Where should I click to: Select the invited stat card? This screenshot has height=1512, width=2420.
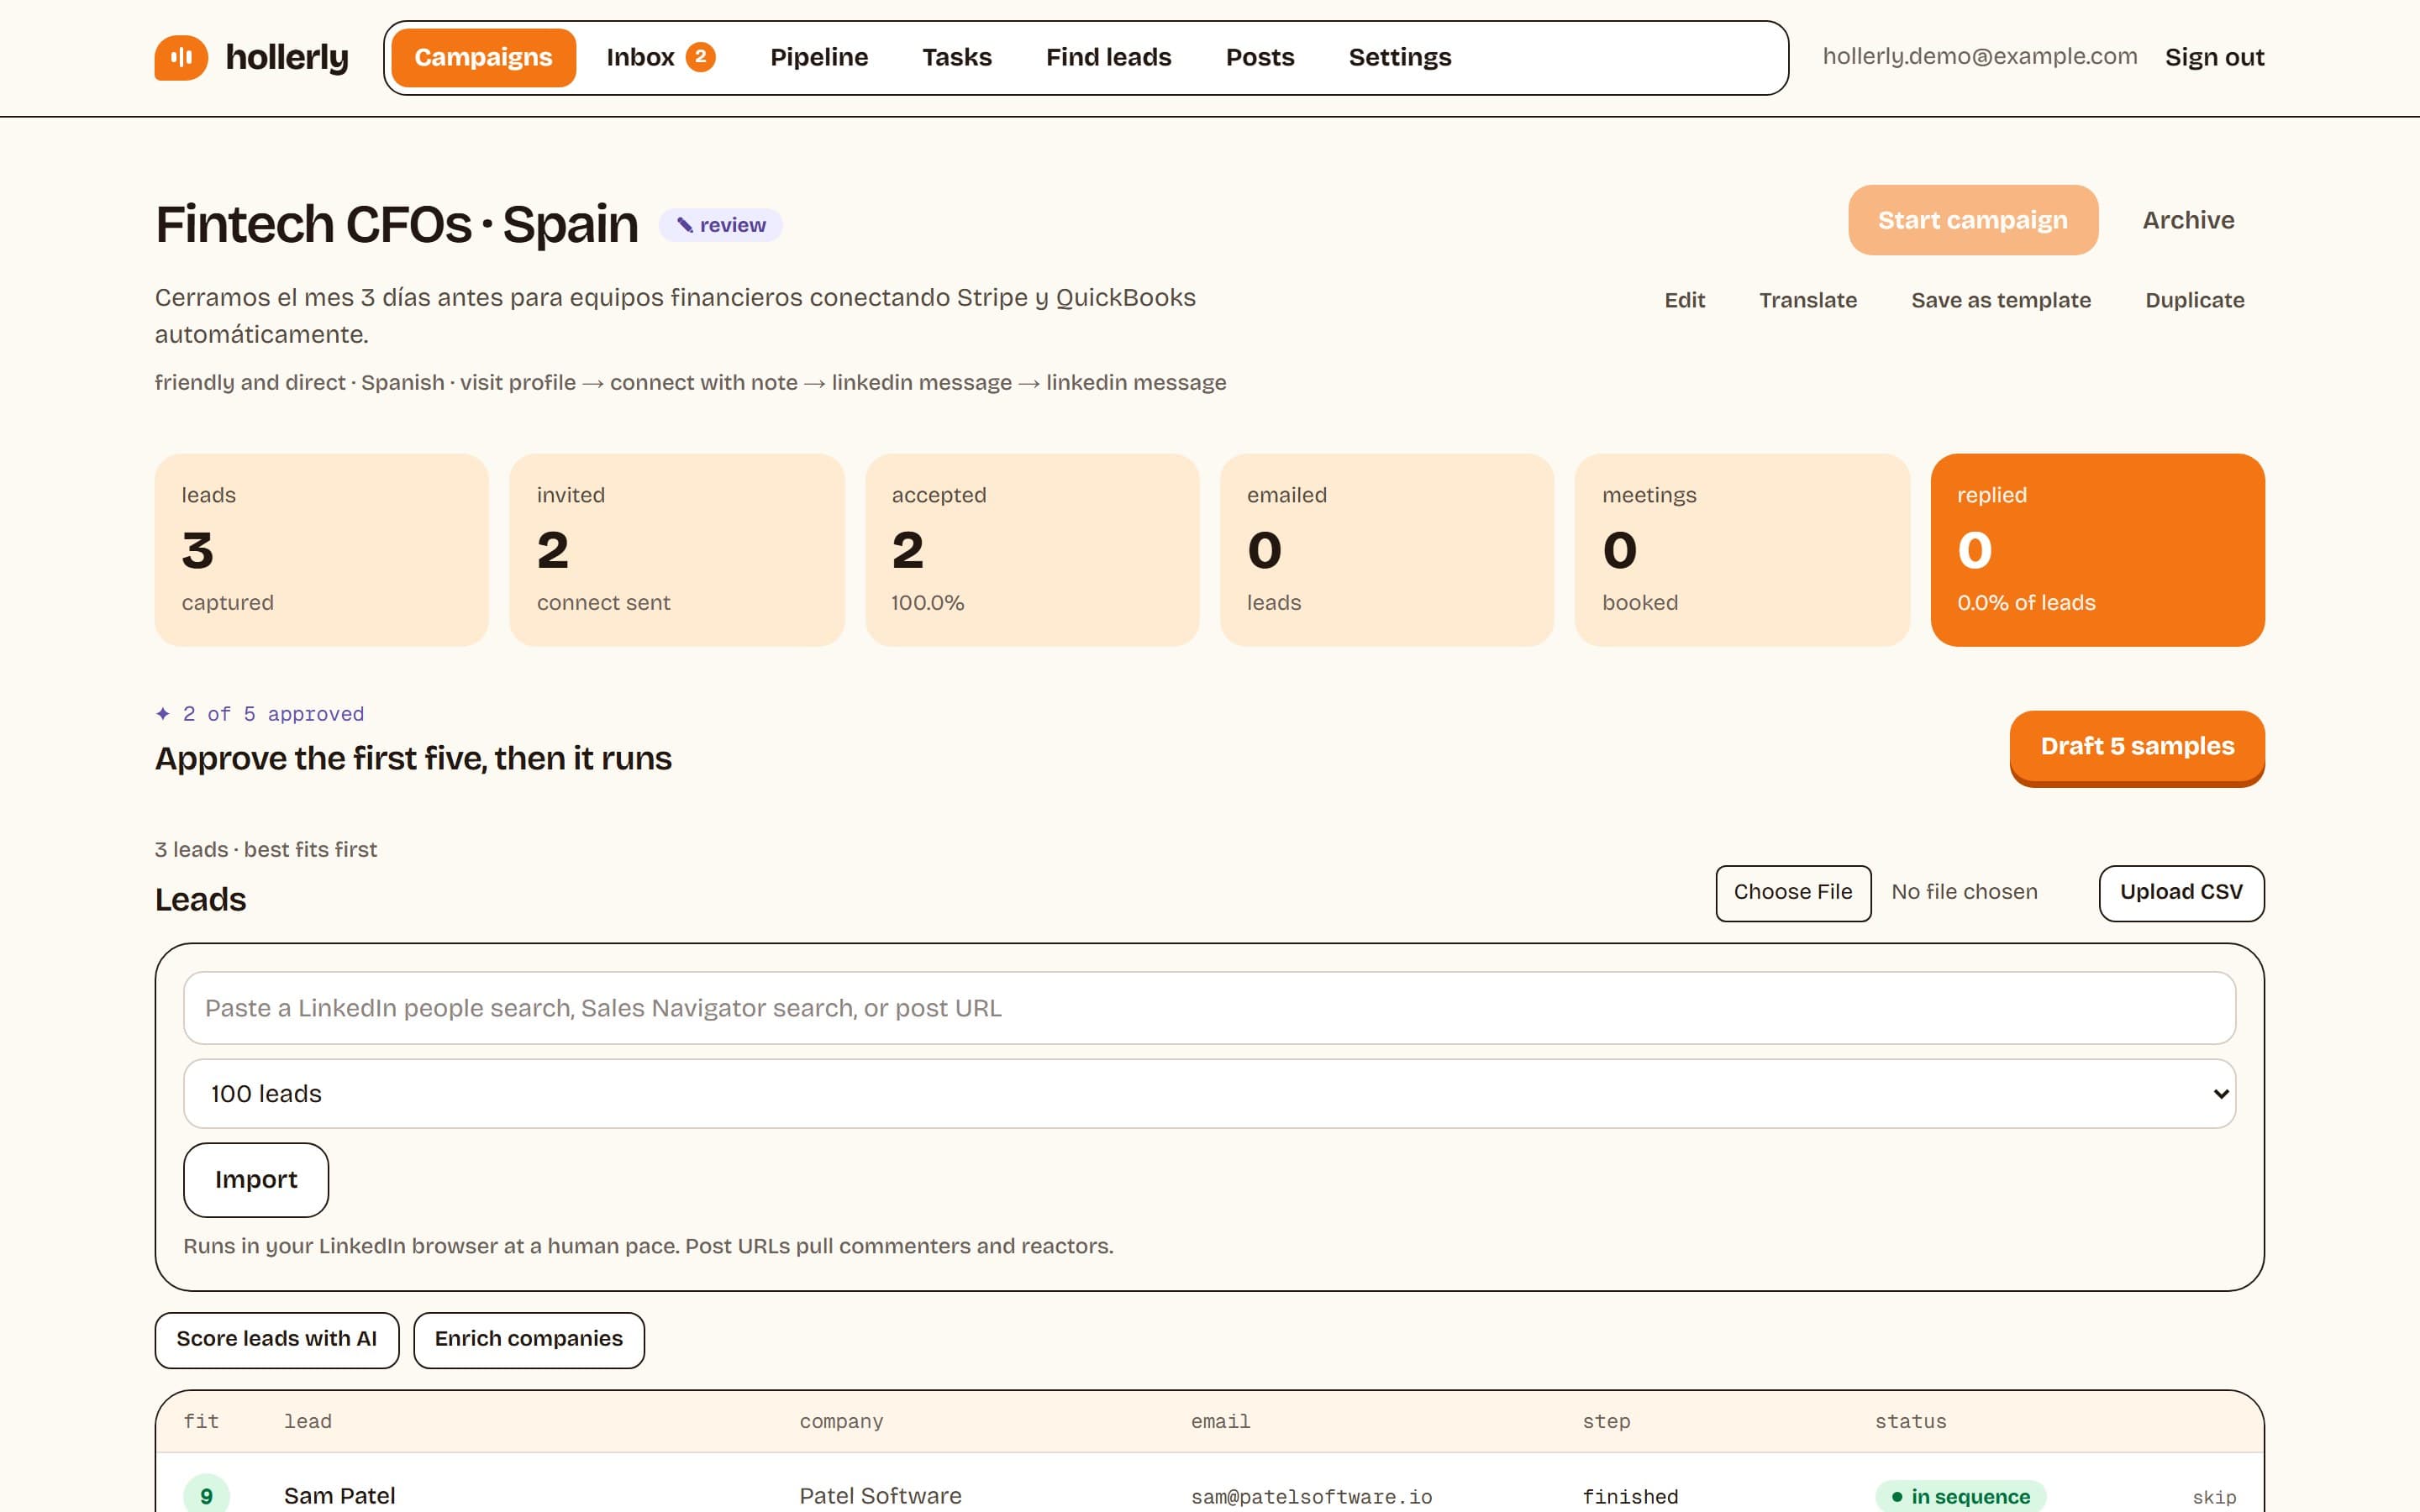[x=677, y=550]
